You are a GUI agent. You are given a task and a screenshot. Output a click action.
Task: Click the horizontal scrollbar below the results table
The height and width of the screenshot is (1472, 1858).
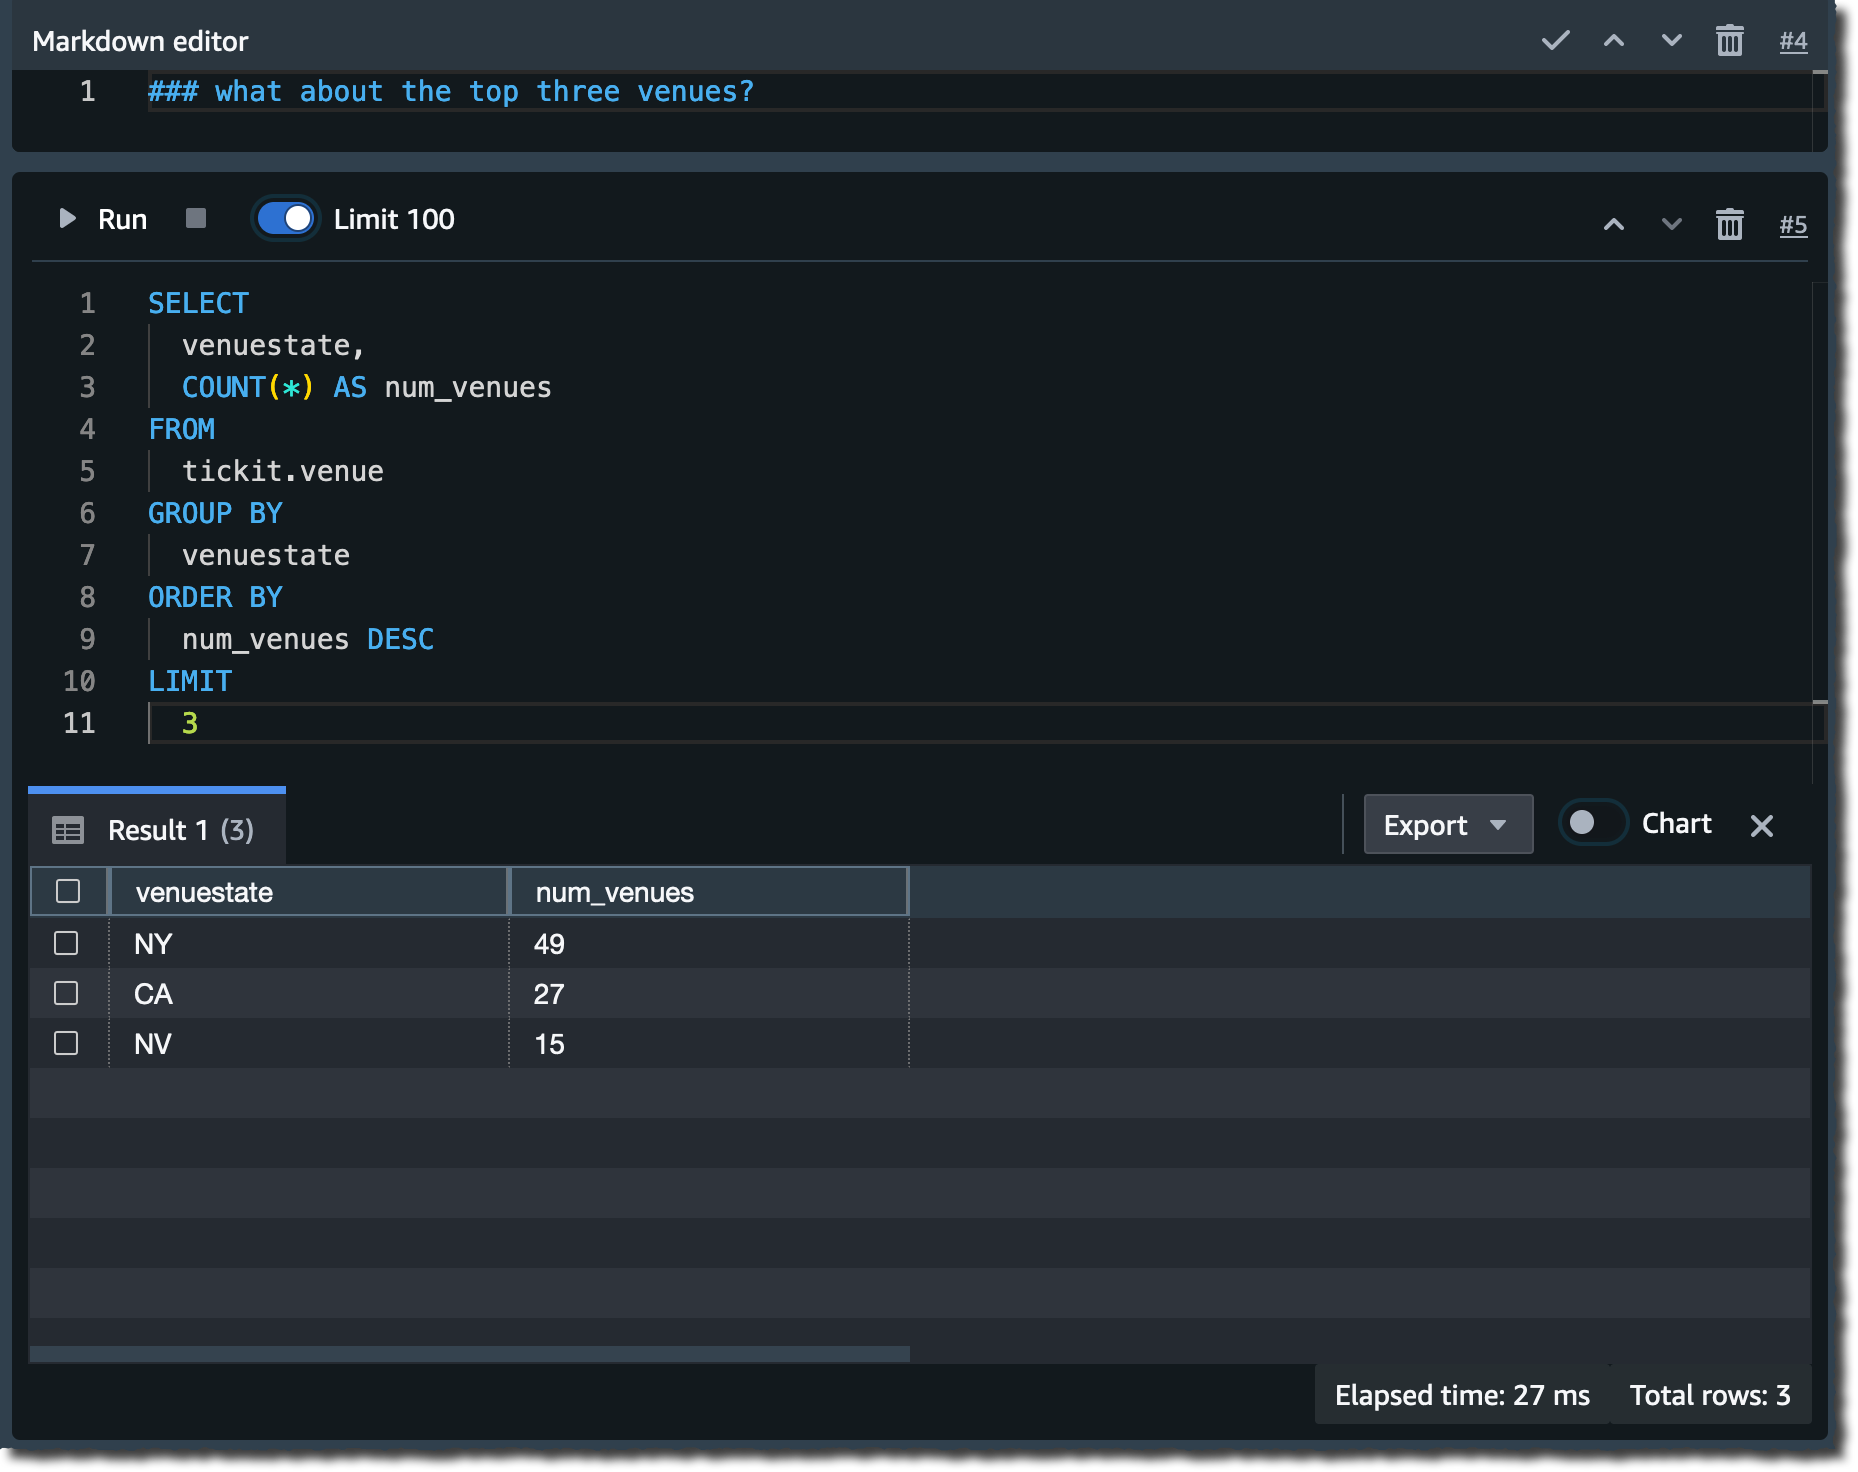pyautogui.click(x=470, y=1351)
